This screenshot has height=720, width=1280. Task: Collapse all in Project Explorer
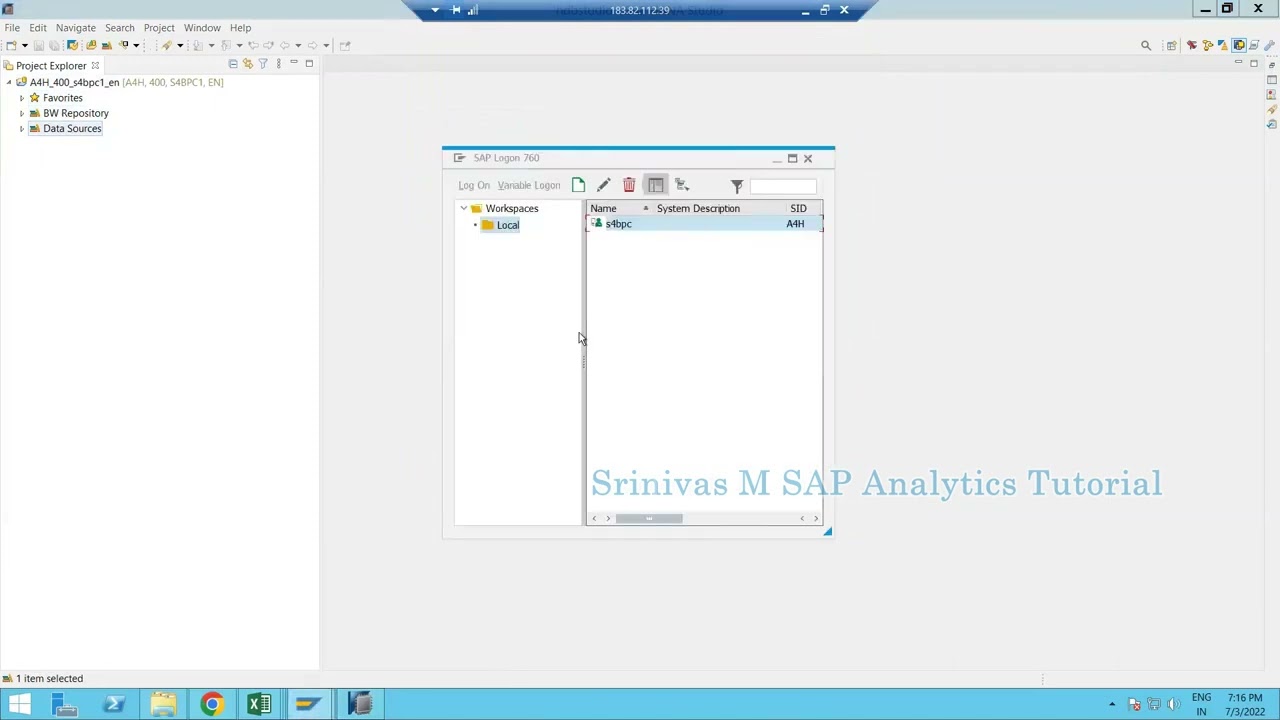(x=233, y=64)
